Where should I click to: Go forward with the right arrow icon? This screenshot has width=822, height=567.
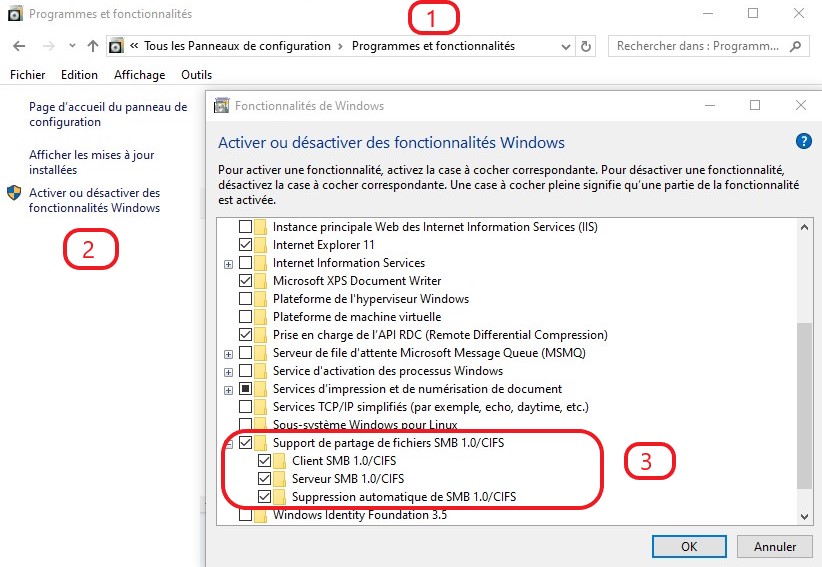click(x=48, y=46)
